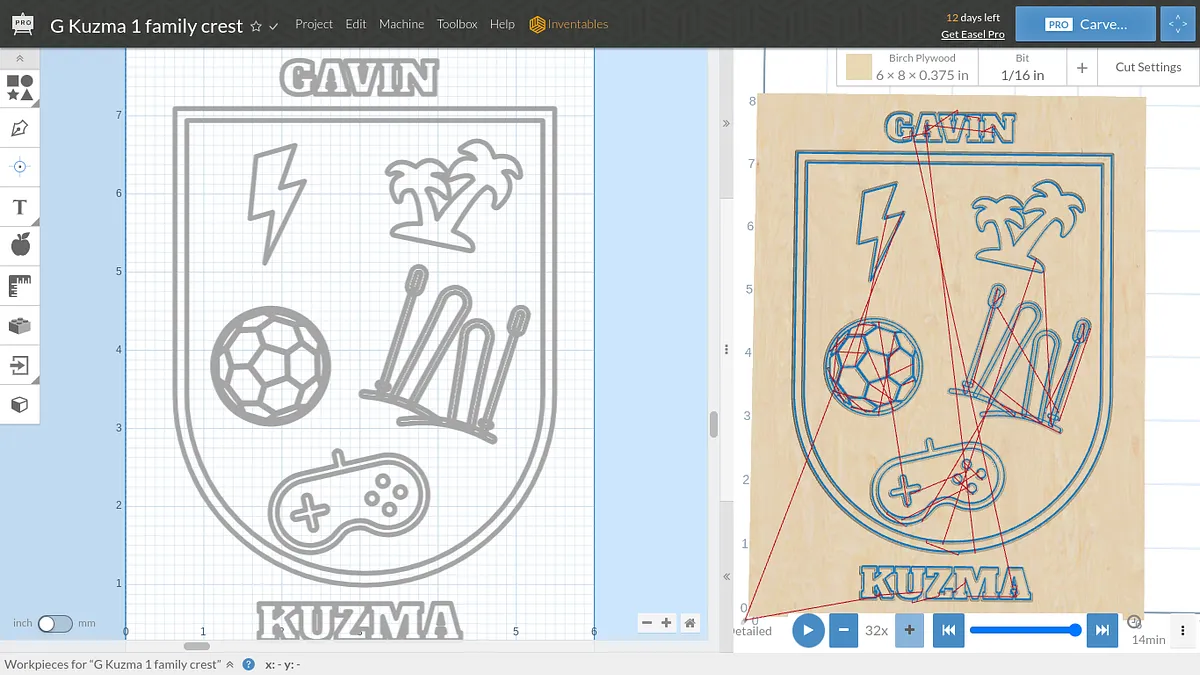The width and height of the screenshot is (1200, 675).
Task: Select the Pen tool
Action: [20, 128]
